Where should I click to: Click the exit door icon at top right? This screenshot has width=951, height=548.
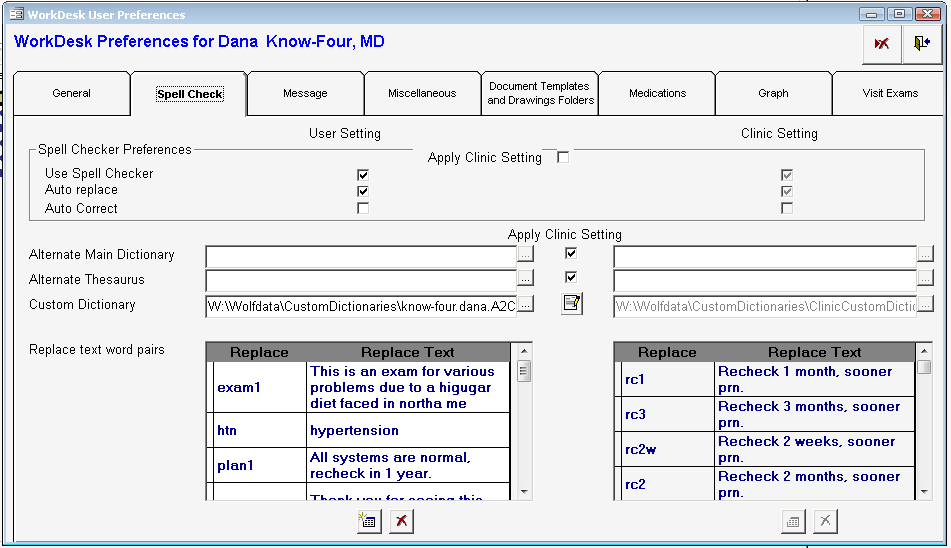[x=922, y=44]
